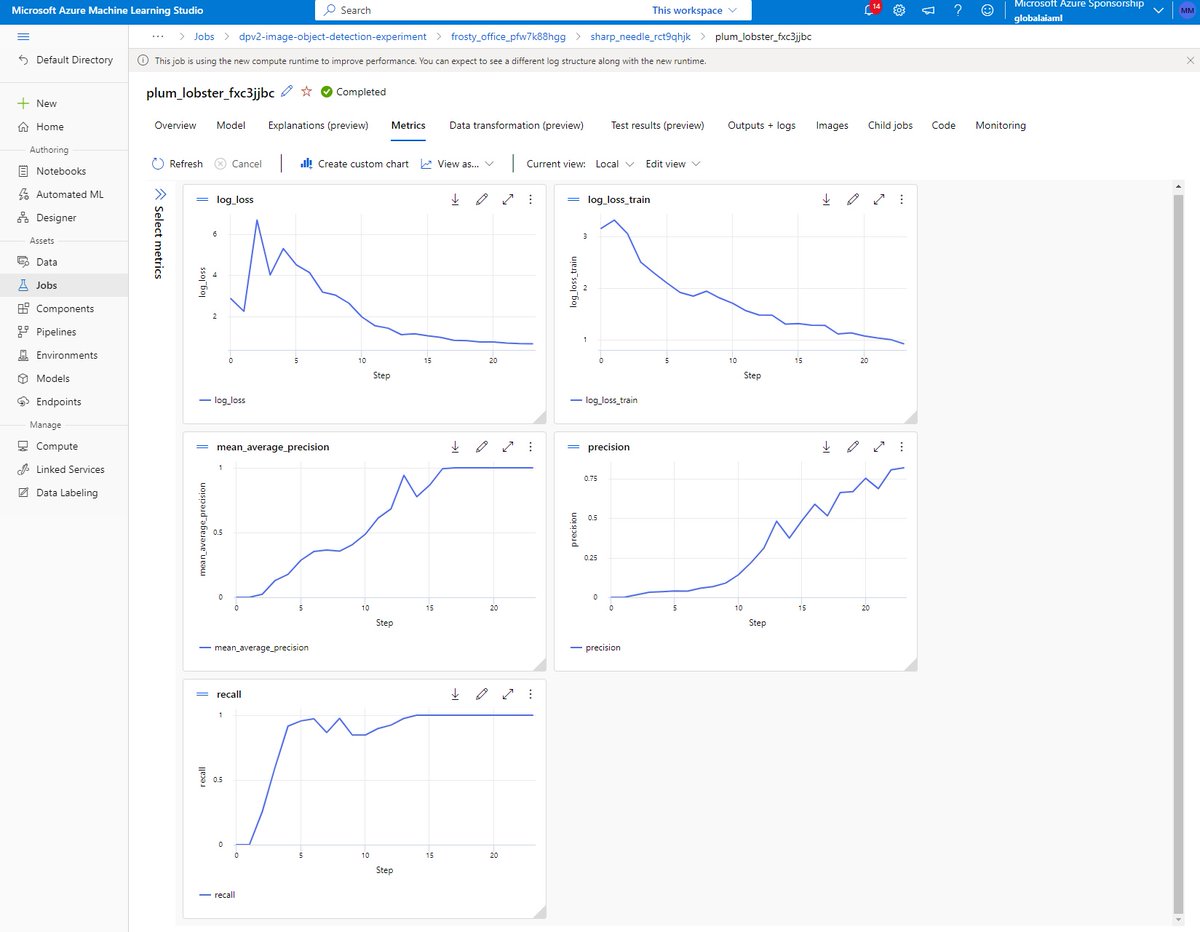This screenshot has height=932, width=1200.
Task: Click the MM user avatar
Action: tap(1186, 10)
